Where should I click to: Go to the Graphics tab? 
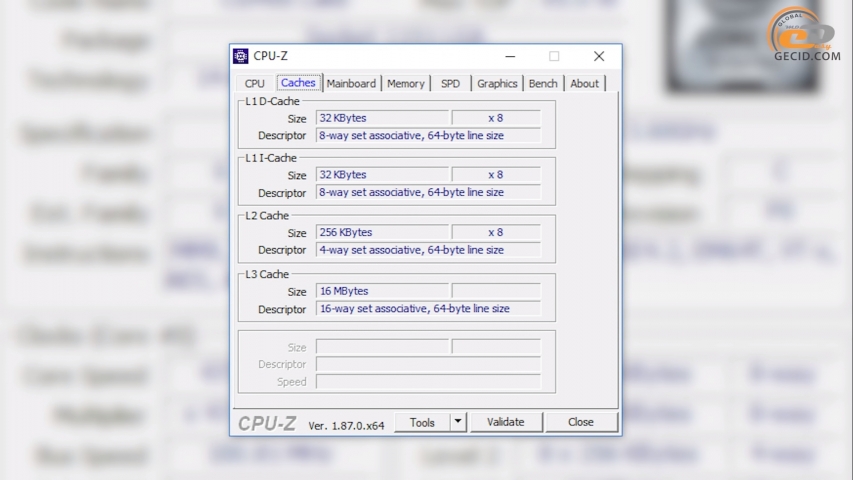(x=497, y=84)
